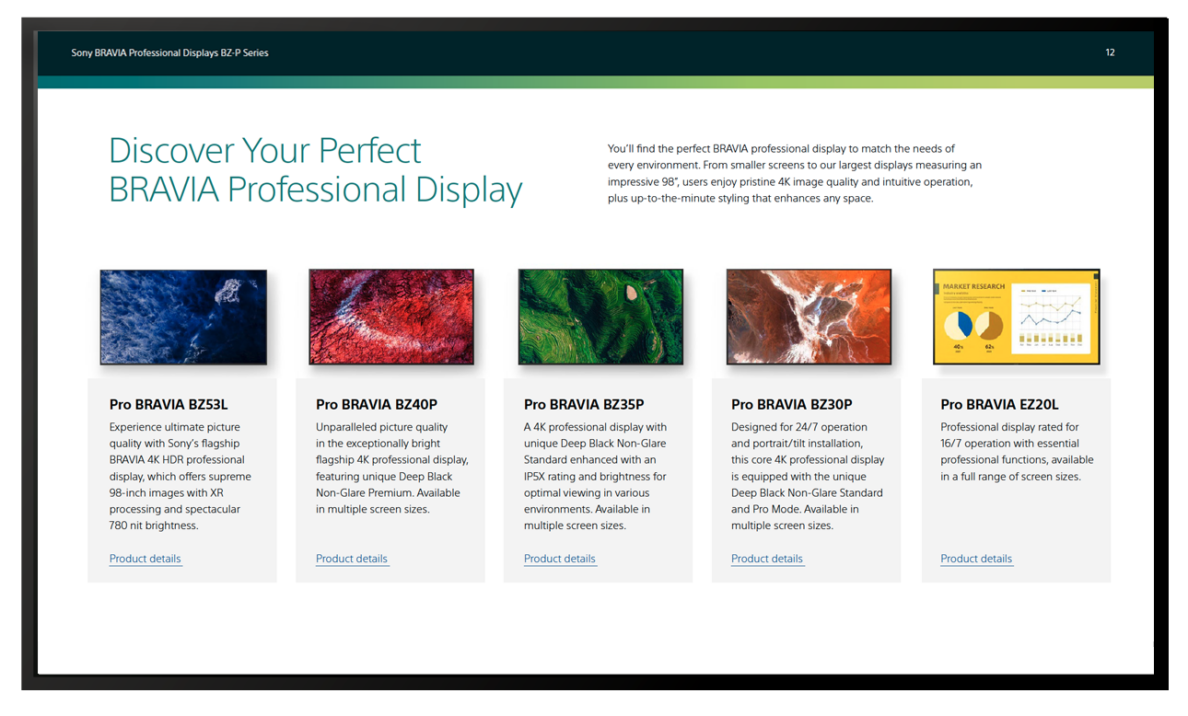Select the BZ53L blue ocean display thumbnail
1188x716 pixels.
pos(182,315)
